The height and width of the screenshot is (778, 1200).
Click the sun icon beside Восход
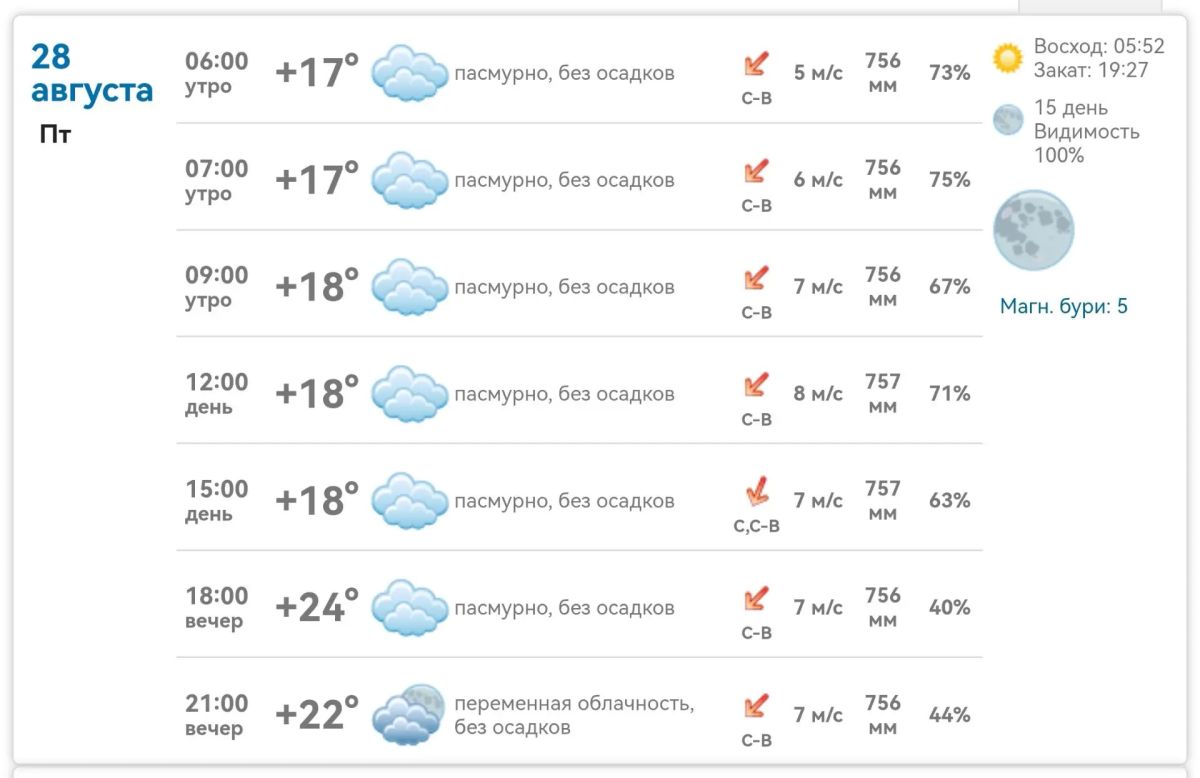1008,58
